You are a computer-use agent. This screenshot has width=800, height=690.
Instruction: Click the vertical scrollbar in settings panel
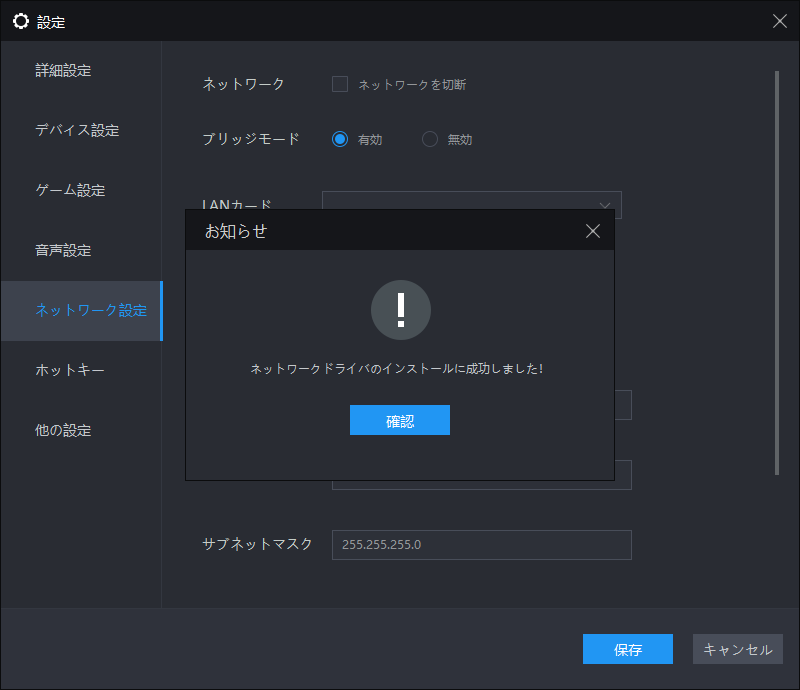pyautogui.click(x=777, y=270)
